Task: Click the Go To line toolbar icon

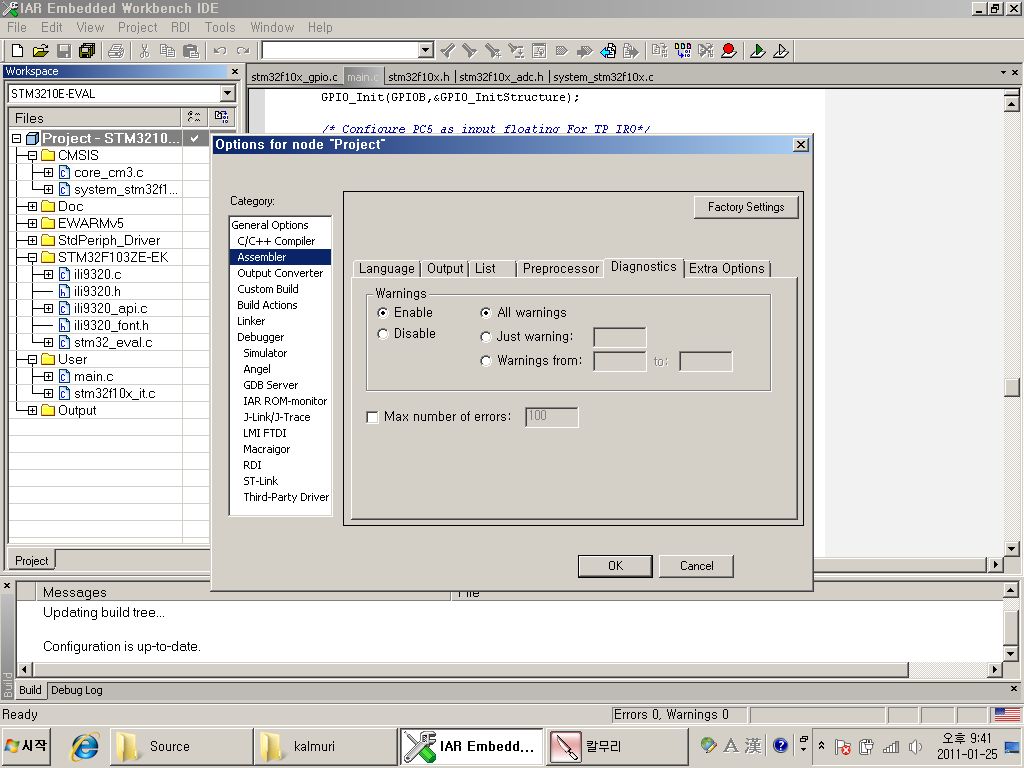Action: pyautogui.click(x=539, y=50)
